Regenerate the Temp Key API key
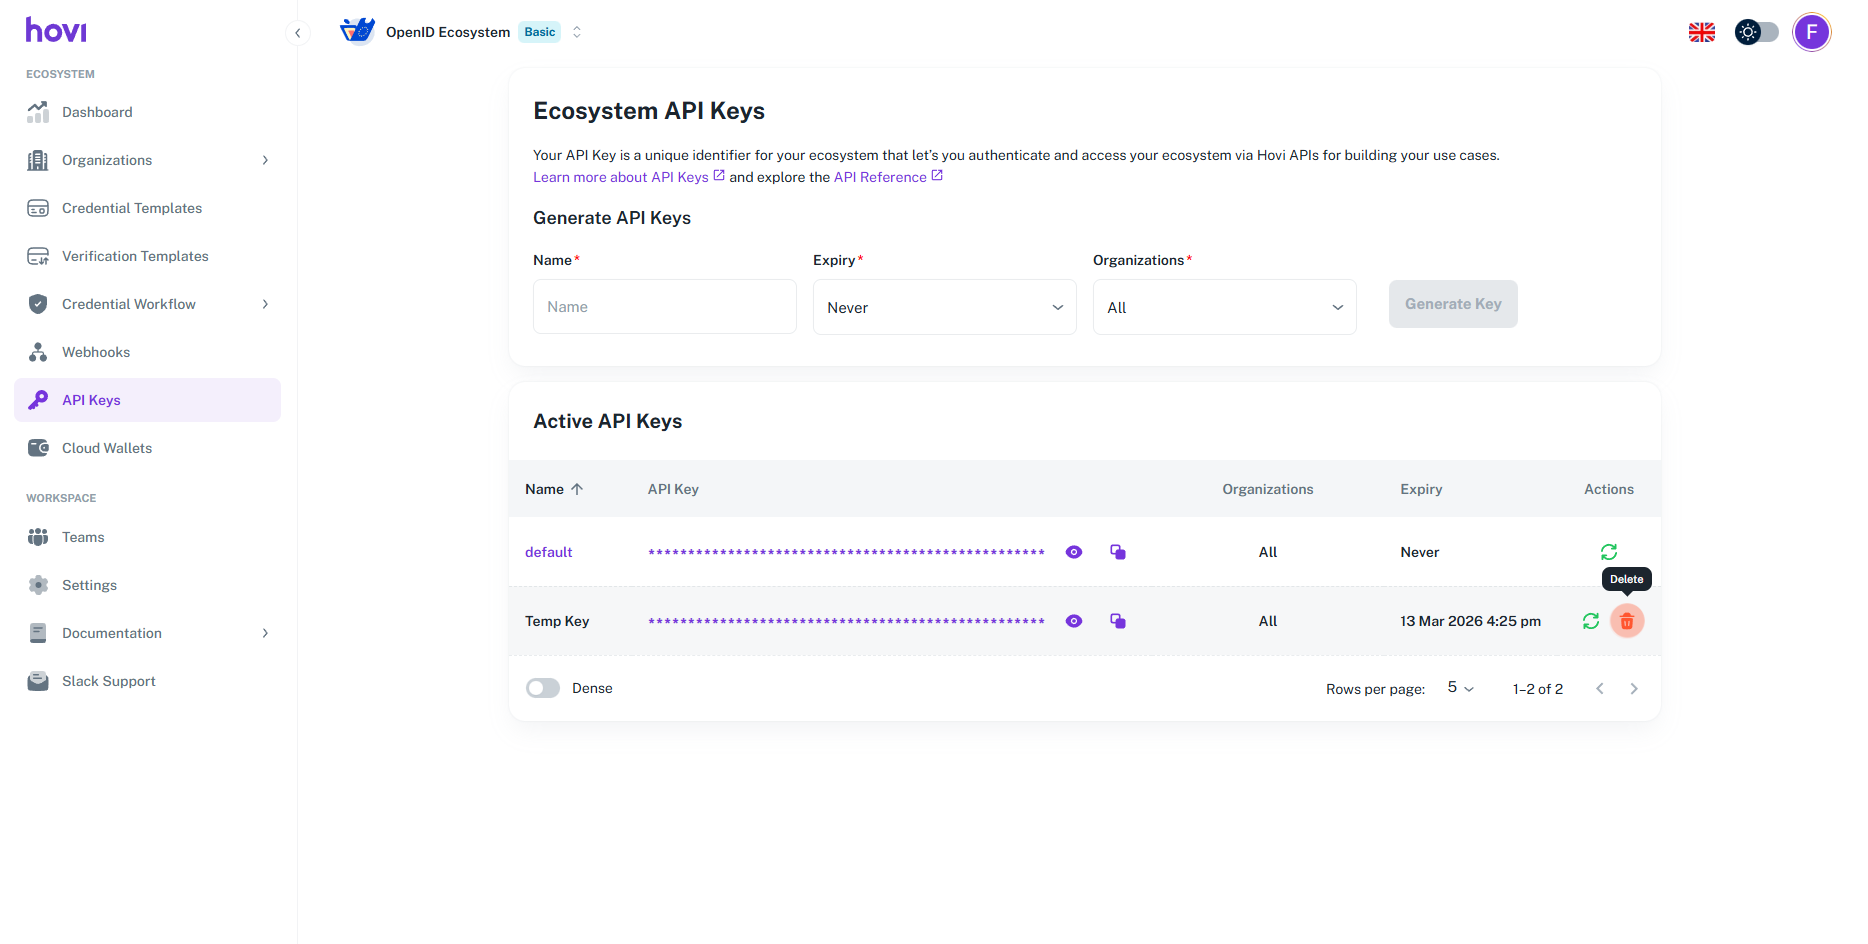 [1590, 621]
